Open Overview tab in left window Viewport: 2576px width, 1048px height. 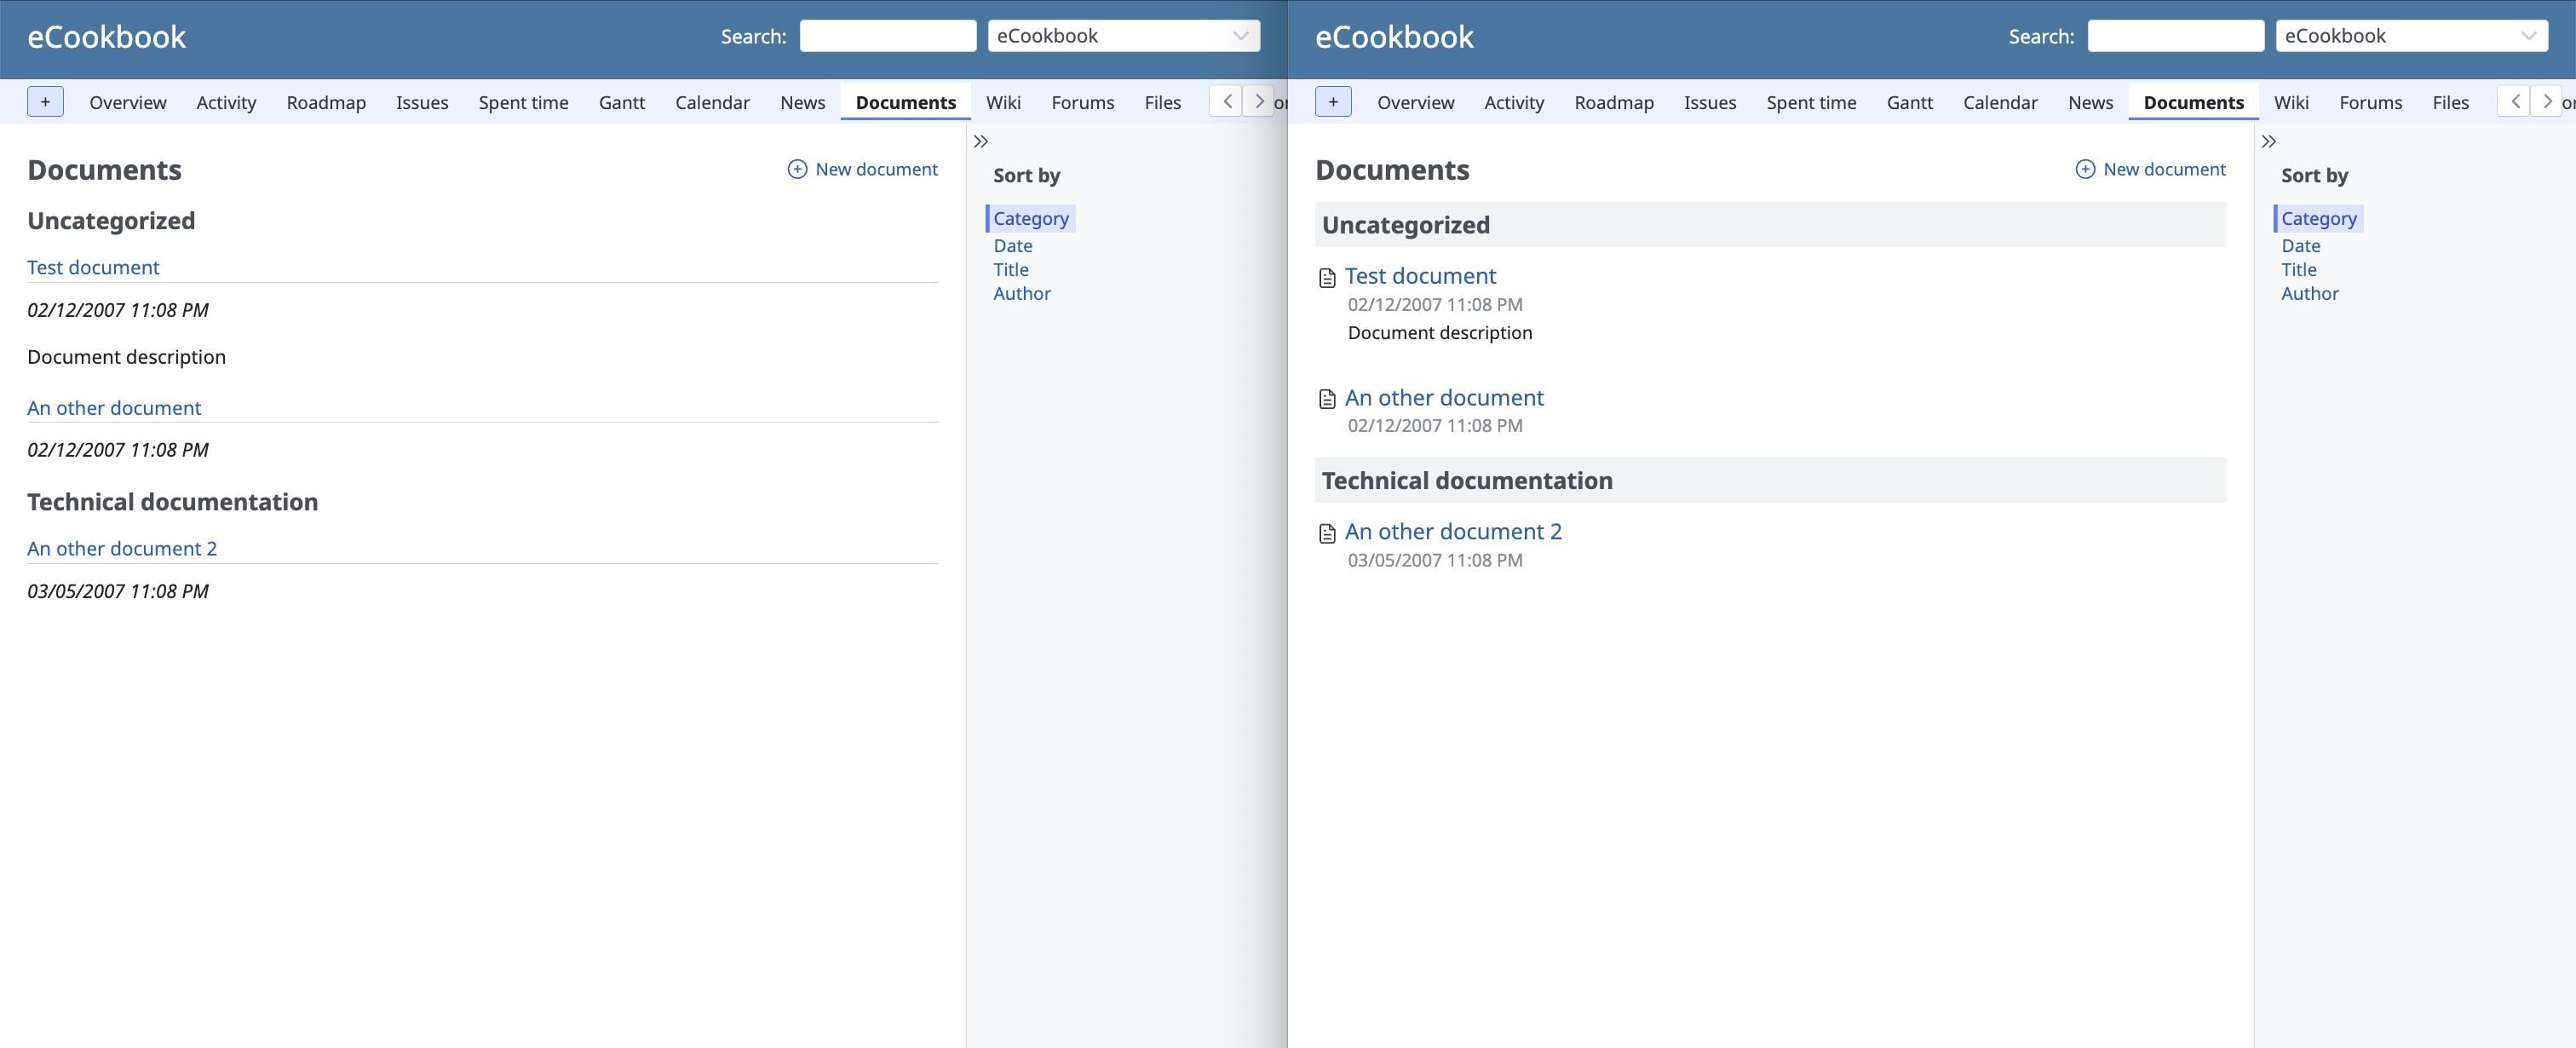pyautogui.click(x=128, y=102)
